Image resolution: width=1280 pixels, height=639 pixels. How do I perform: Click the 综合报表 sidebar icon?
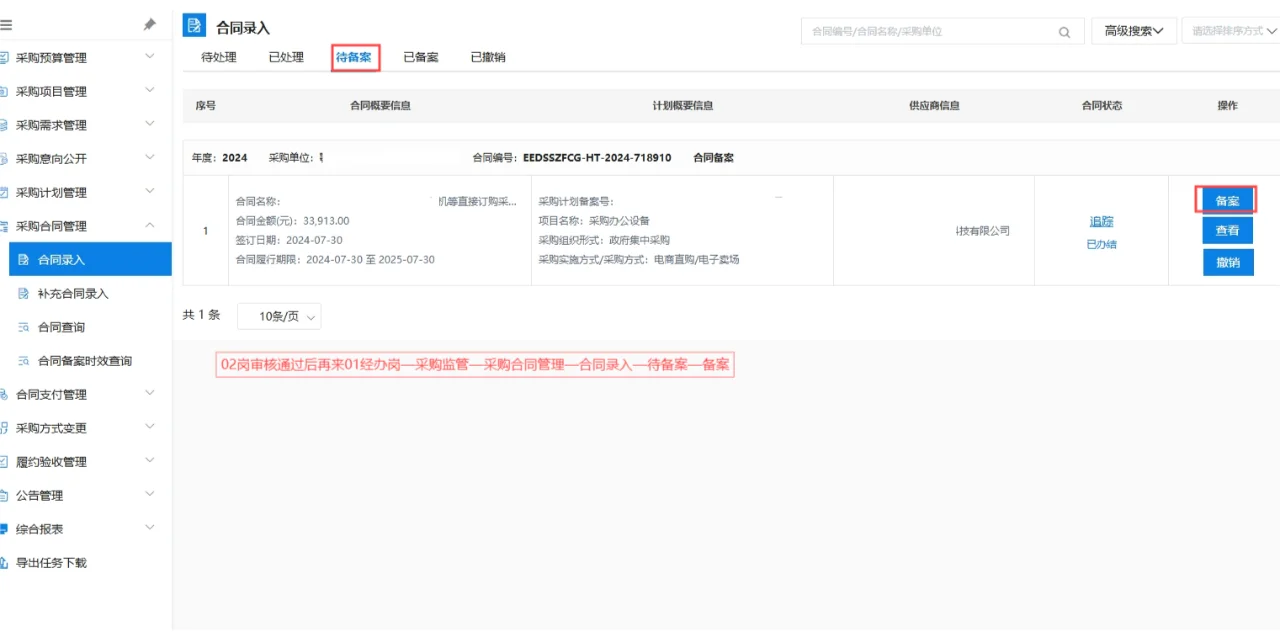(x=4, y=529)
